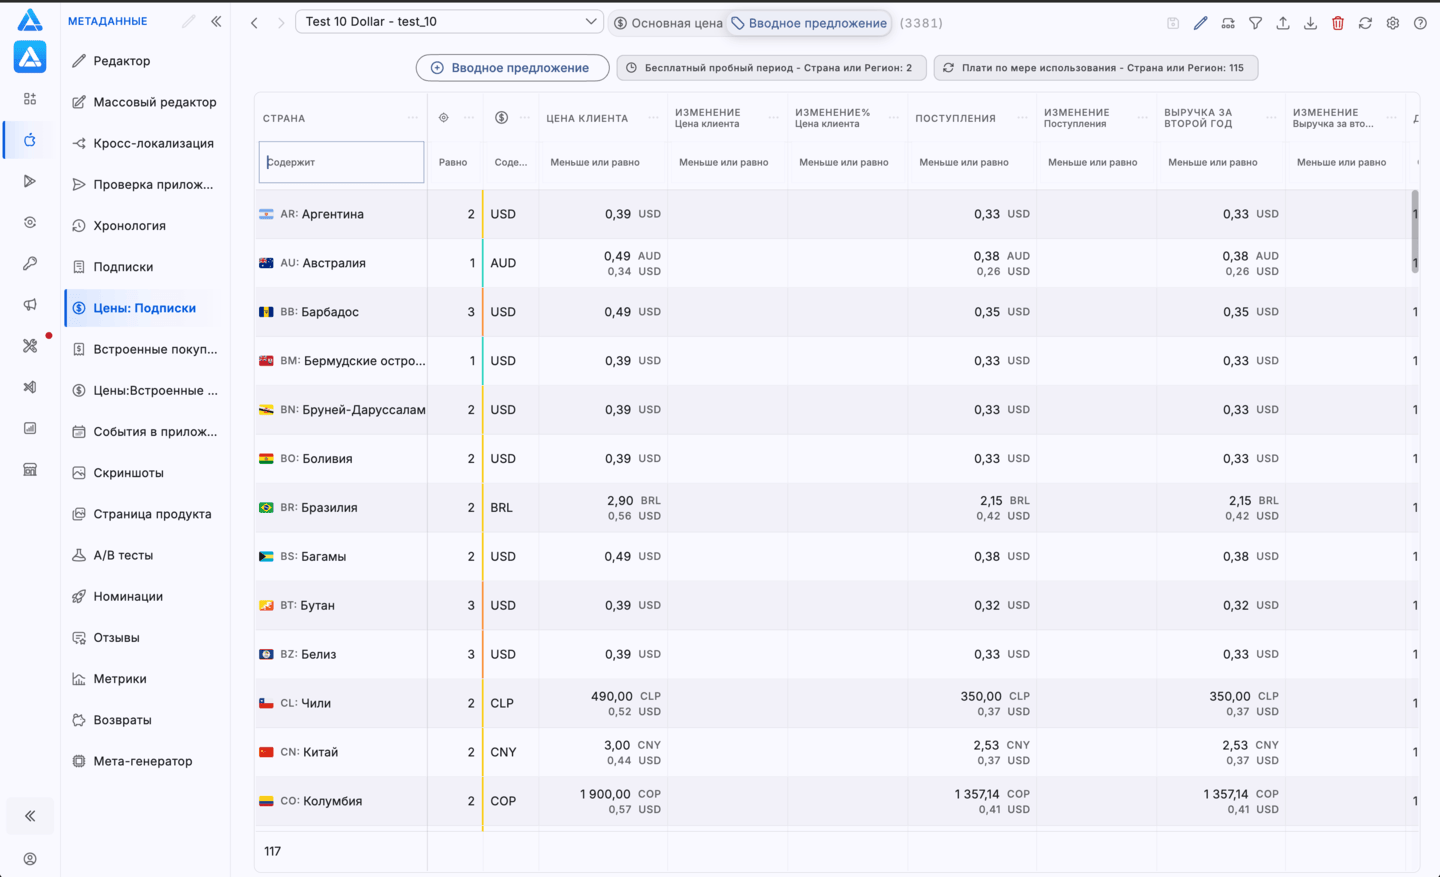Image resolution: width=1440 pixels, height=877 pixels.
Task: Open the Test 10 Dollar product dropdown
Action: [x=449, y=21]
